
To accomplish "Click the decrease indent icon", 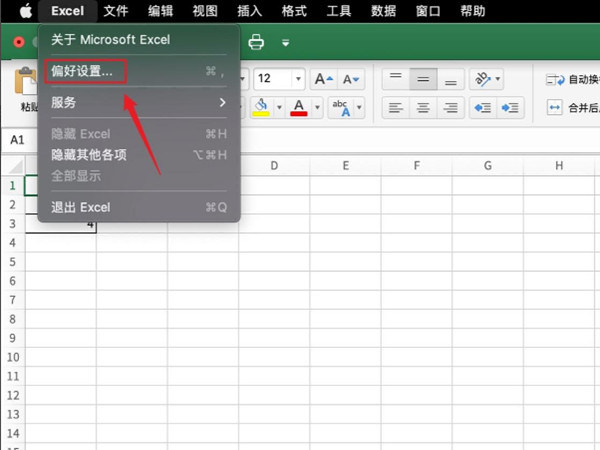I will coord(483,108).
